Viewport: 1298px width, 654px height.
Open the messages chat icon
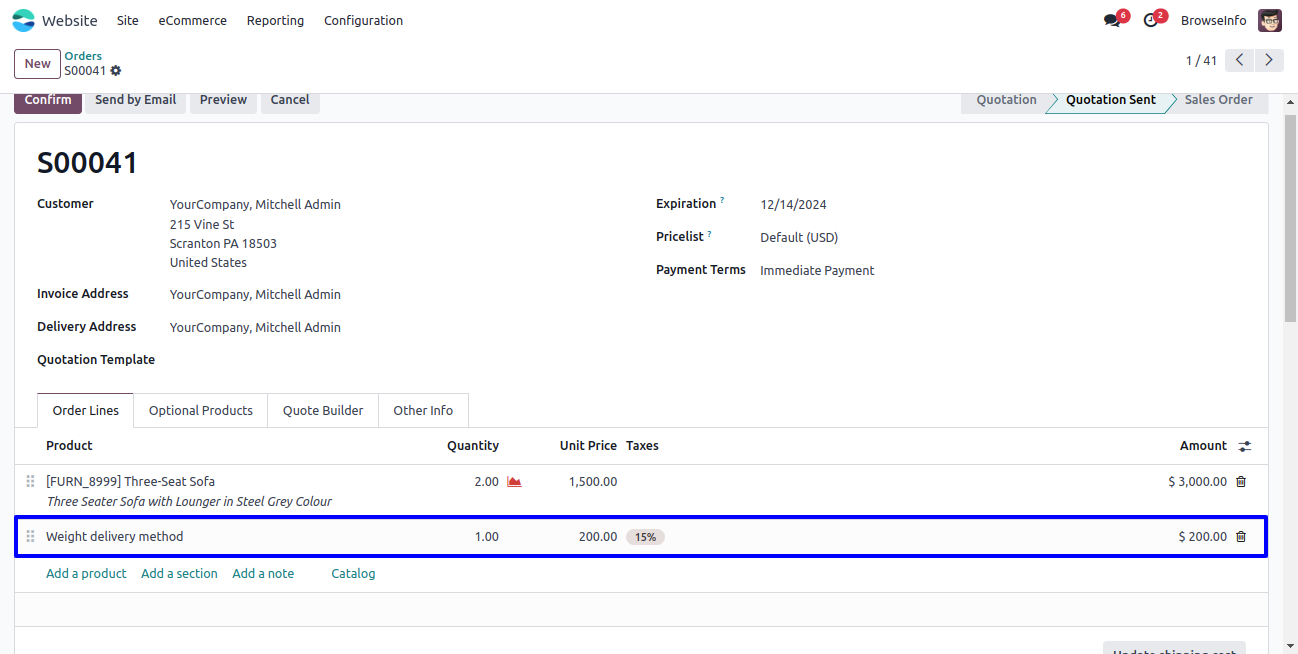click(x=1112, y=21)
